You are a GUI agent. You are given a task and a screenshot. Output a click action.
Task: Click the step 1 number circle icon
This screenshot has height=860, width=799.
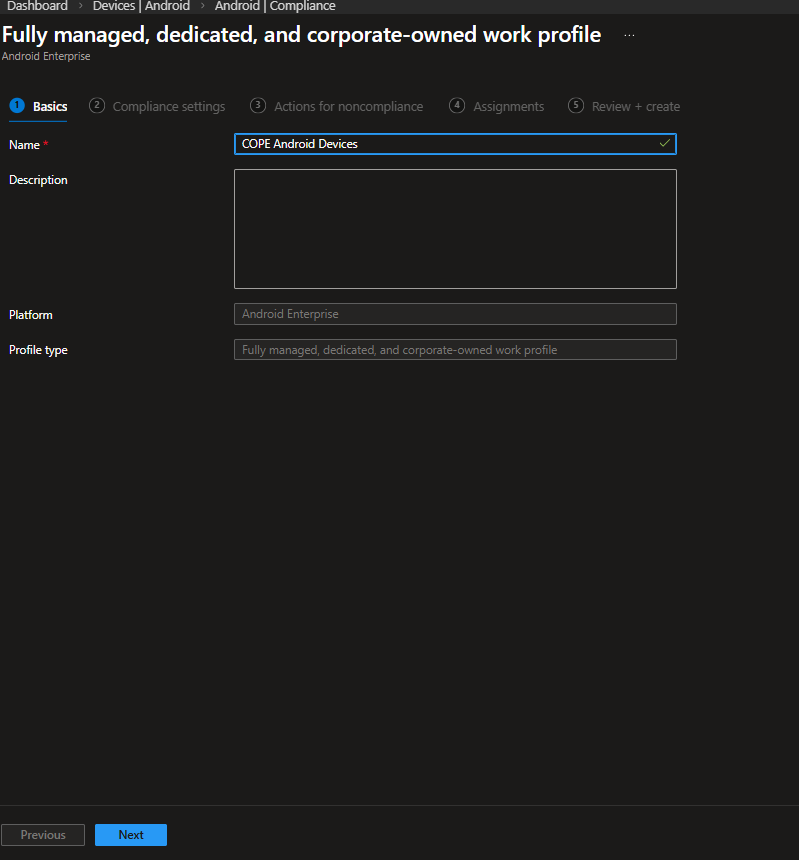tap(17, 106)
